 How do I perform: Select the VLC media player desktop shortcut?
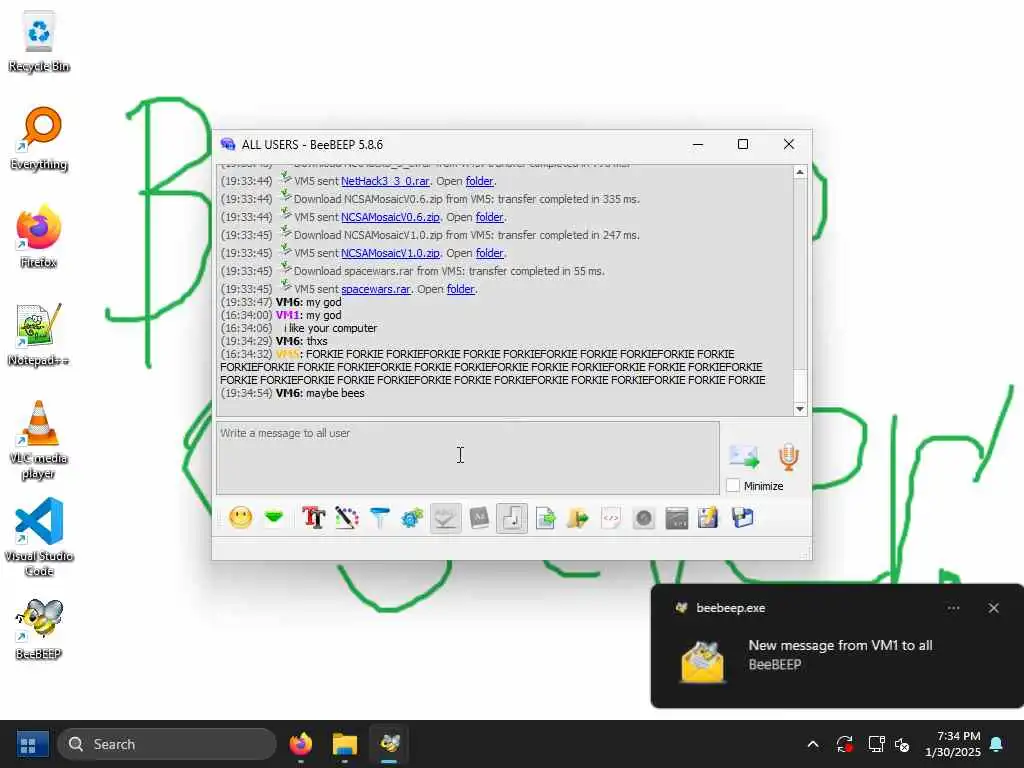pos(39,440)
